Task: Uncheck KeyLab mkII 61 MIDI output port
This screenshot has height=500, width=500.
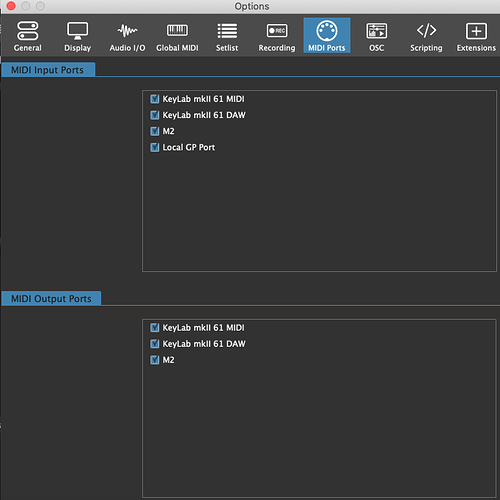Action: 154,328
